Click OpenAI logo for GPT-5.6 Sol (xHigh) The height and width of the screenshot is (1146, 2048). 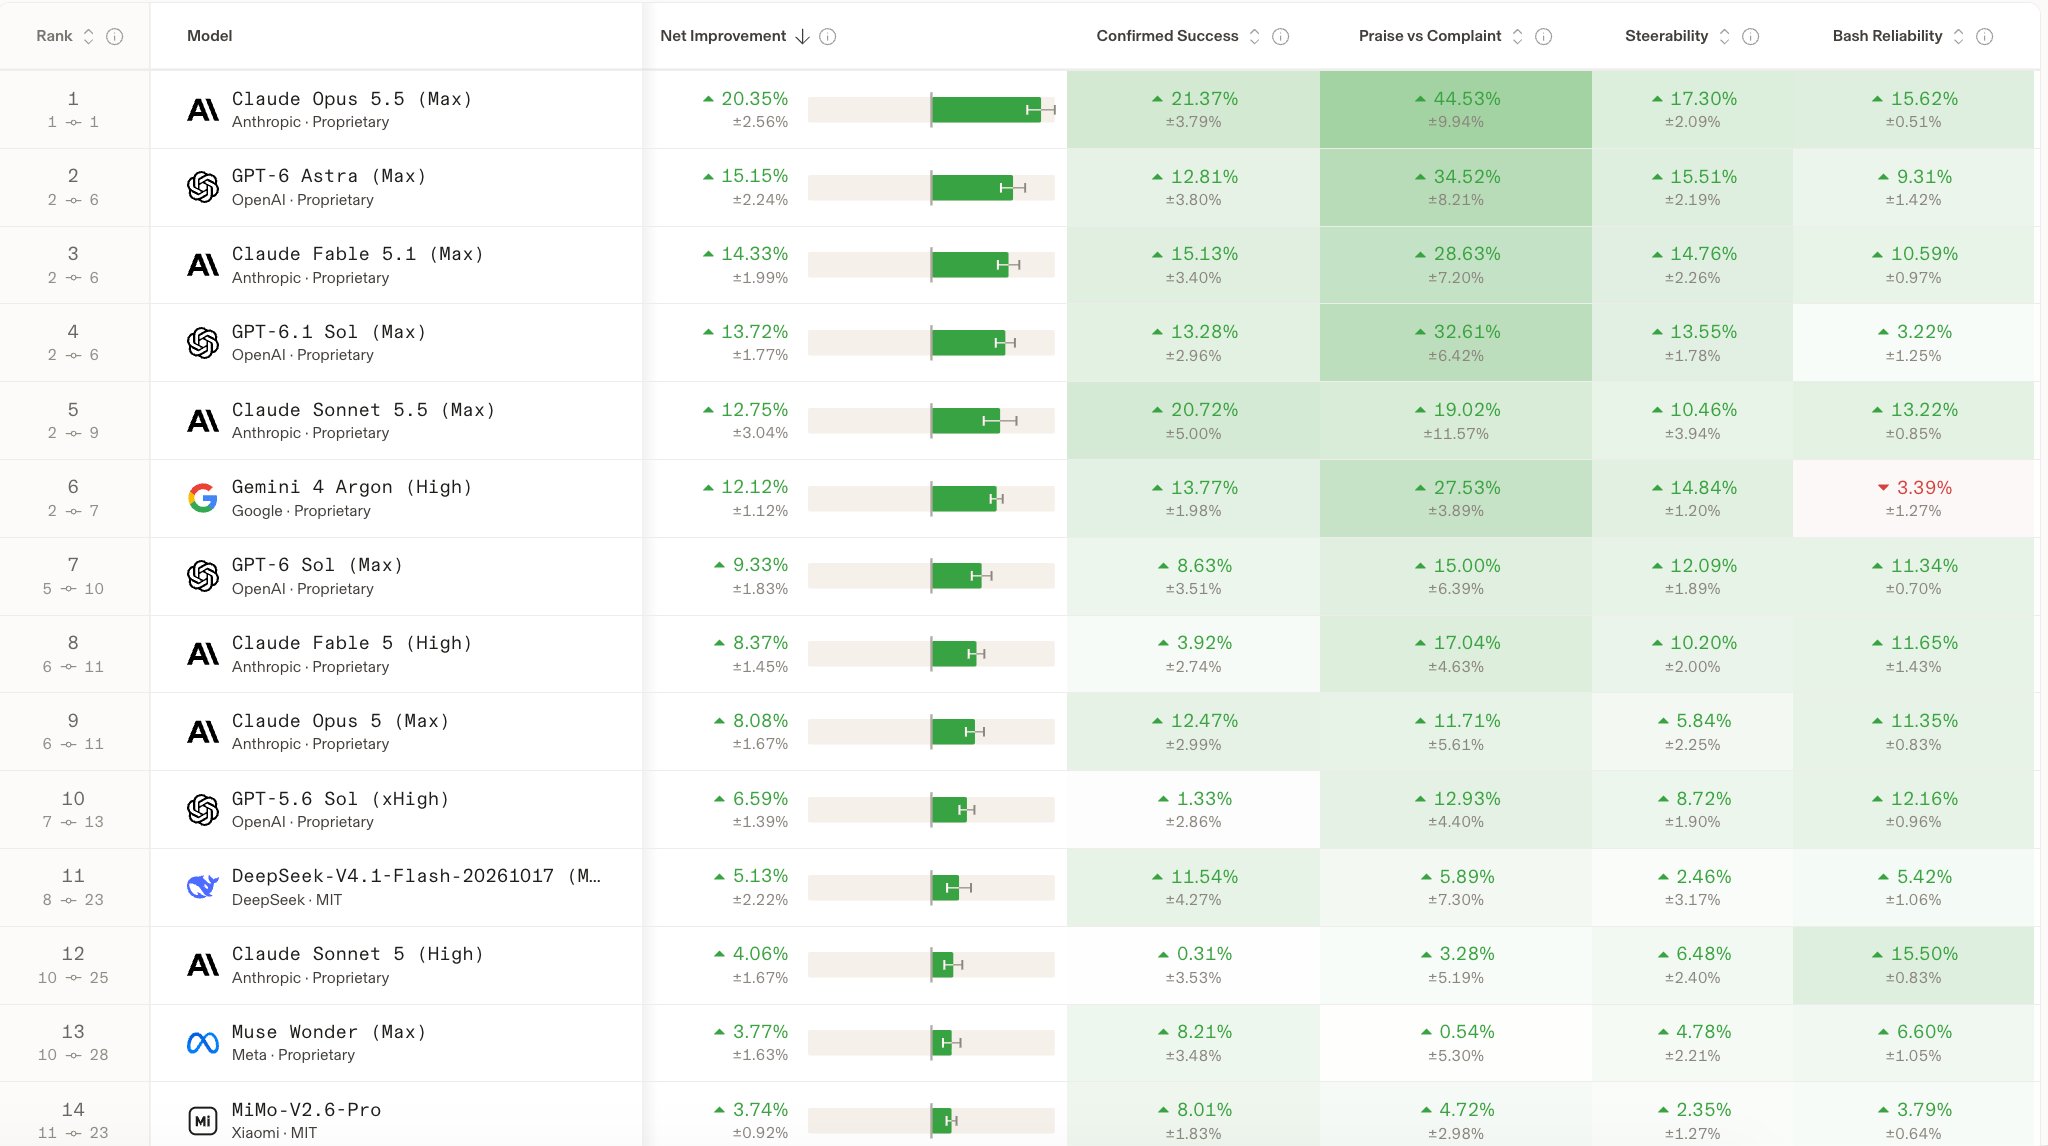coord(203,810)
